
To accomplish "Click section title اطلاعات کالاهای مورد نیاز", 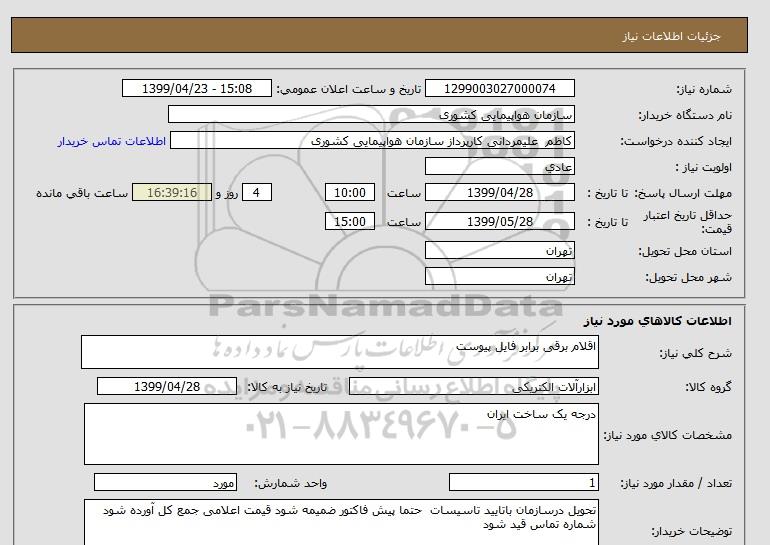I will pyautogui.click(x=658, y=321).
